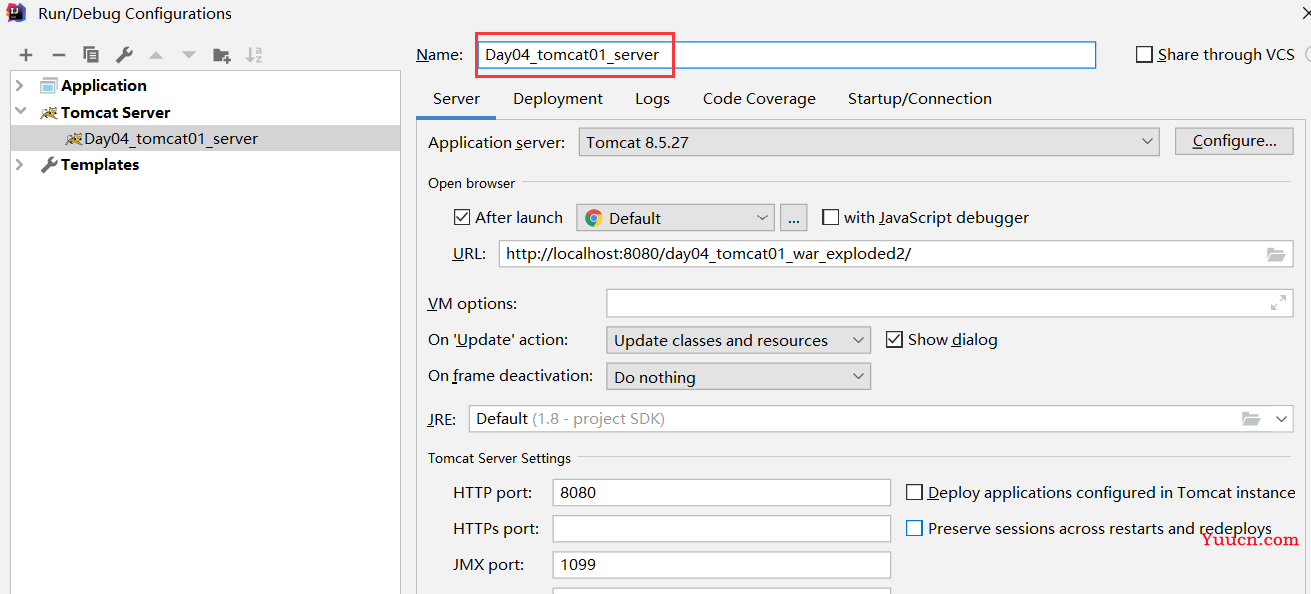Open JRE dropdown arrow
The width and height of the screenshot is (1311, 594).
(1282, 419)
